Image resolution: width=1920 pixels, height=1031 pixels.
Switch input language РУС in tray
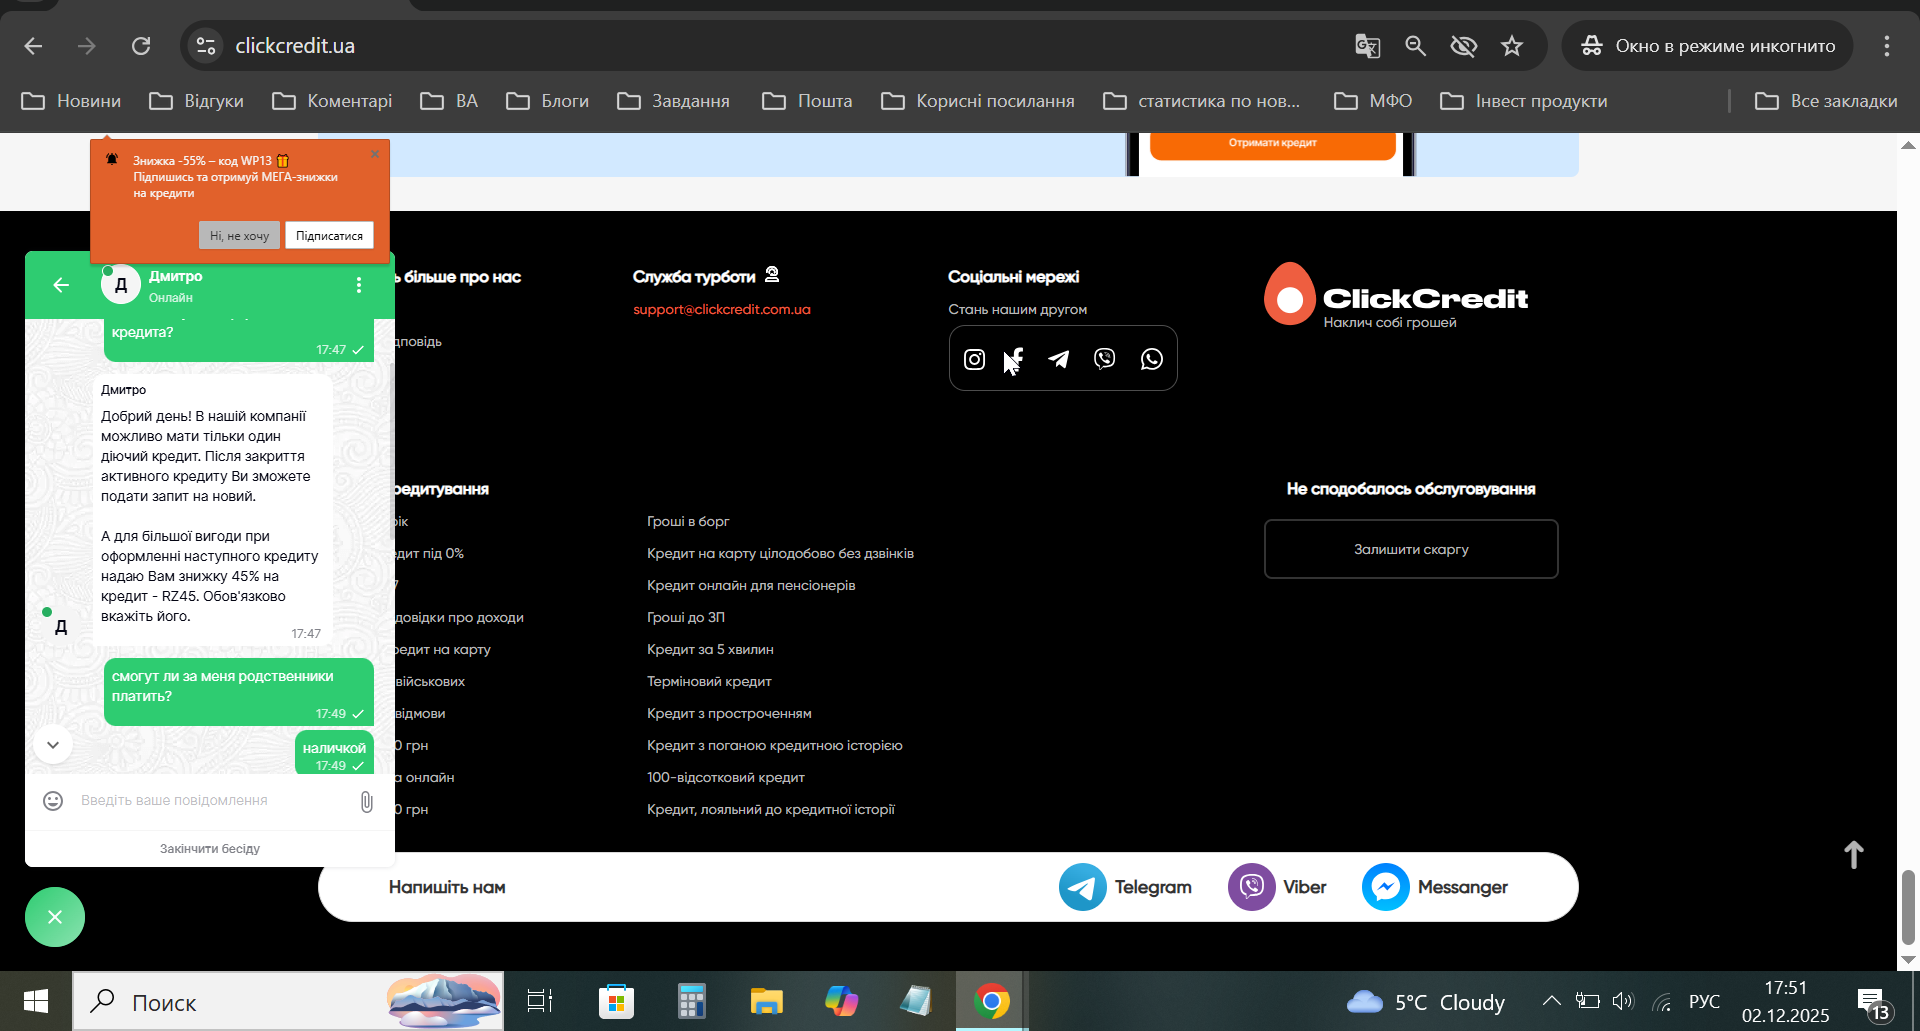(1704, 1001)
